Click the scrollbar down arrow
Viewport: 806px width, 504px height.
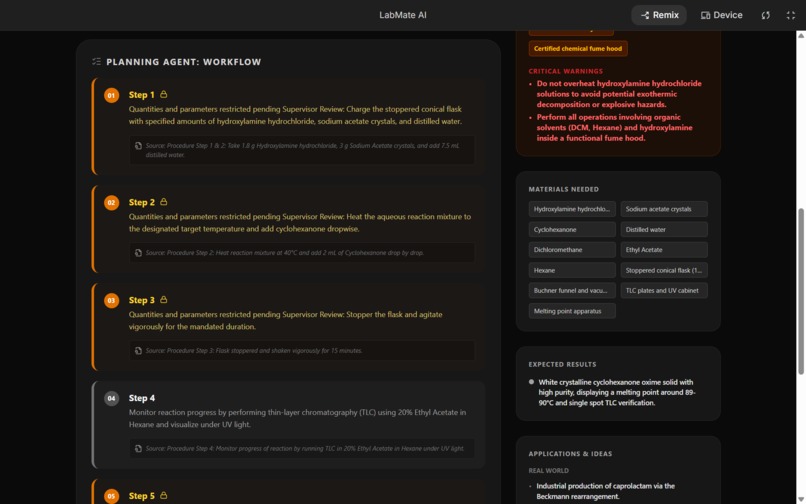point(800,500)
